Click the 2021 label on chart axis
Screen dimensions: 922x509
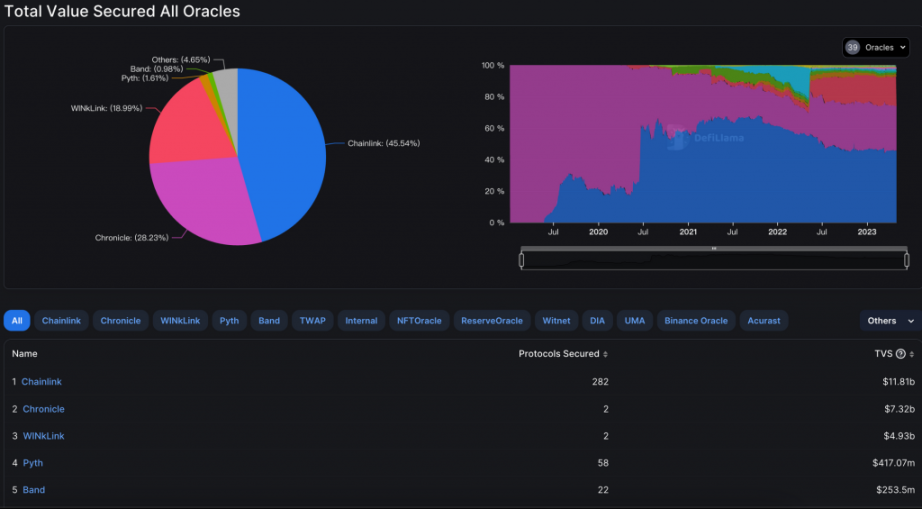coord(688,232)
